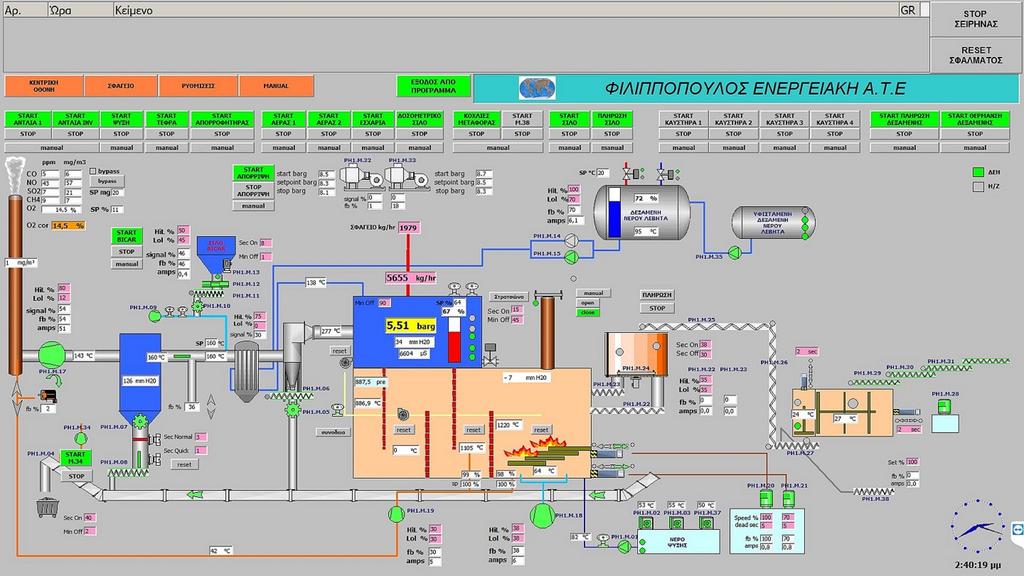
Task: Click the PH1.M.17 exhaust fan icon
Action: point(50,356)
